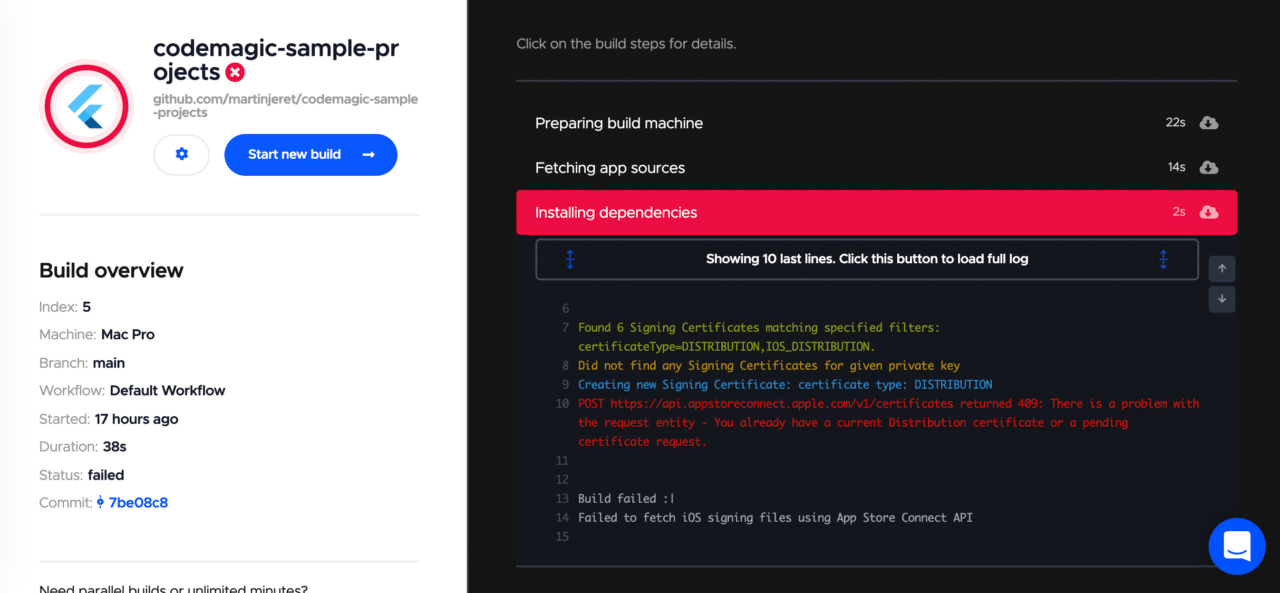The height and width of the screenshot is (593, 1280).
Task: Start new build
Action: tap(311, 155)
